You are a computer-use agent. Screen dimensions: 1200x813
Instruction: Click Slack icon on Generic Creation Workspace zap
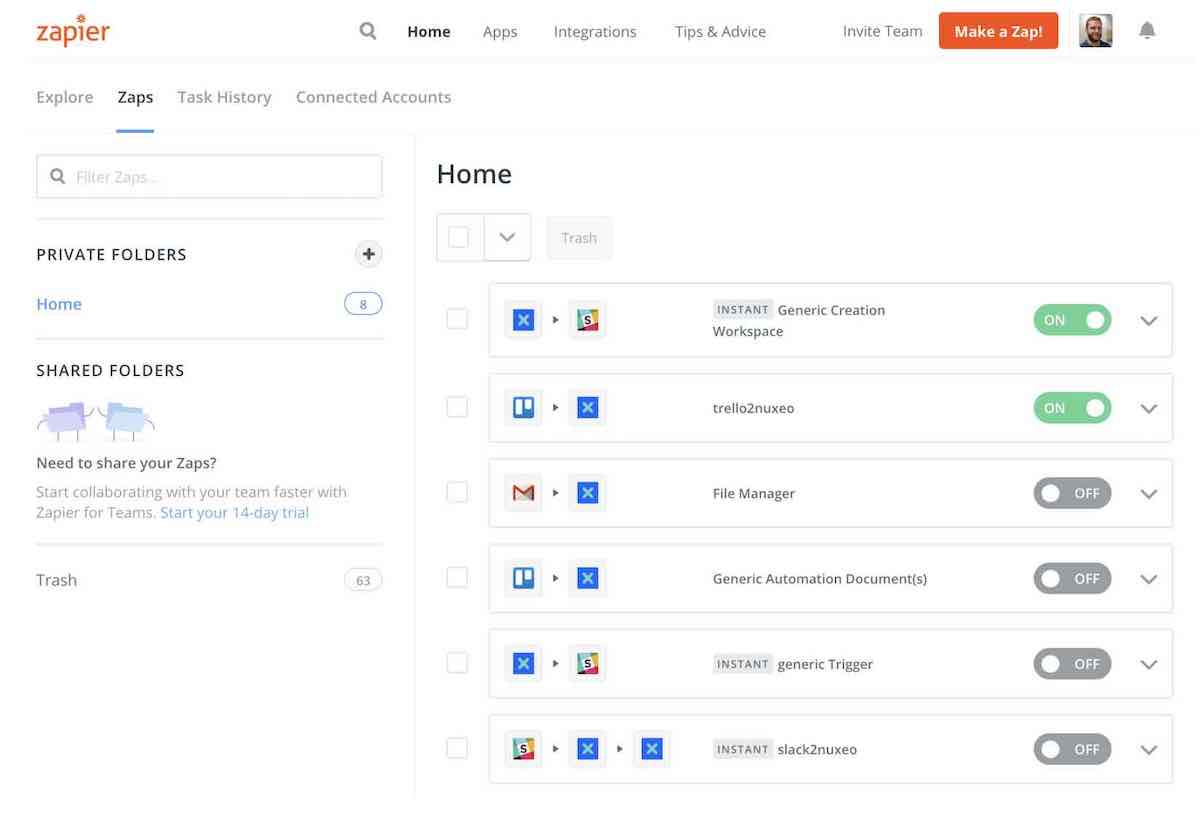588,320
